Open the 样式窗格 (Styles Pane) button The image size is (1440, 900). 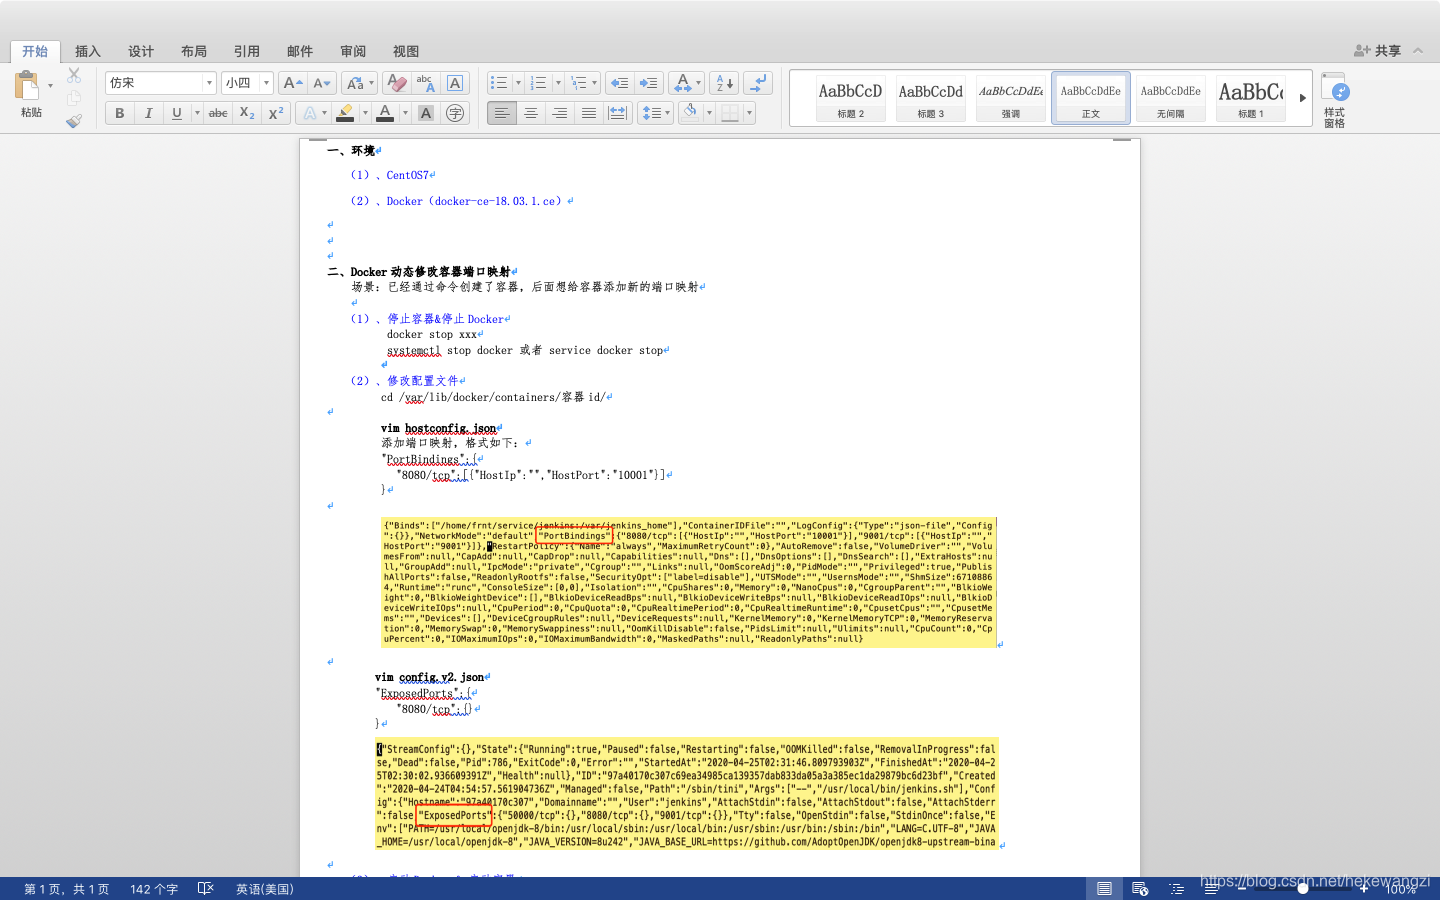[1335, 99]
